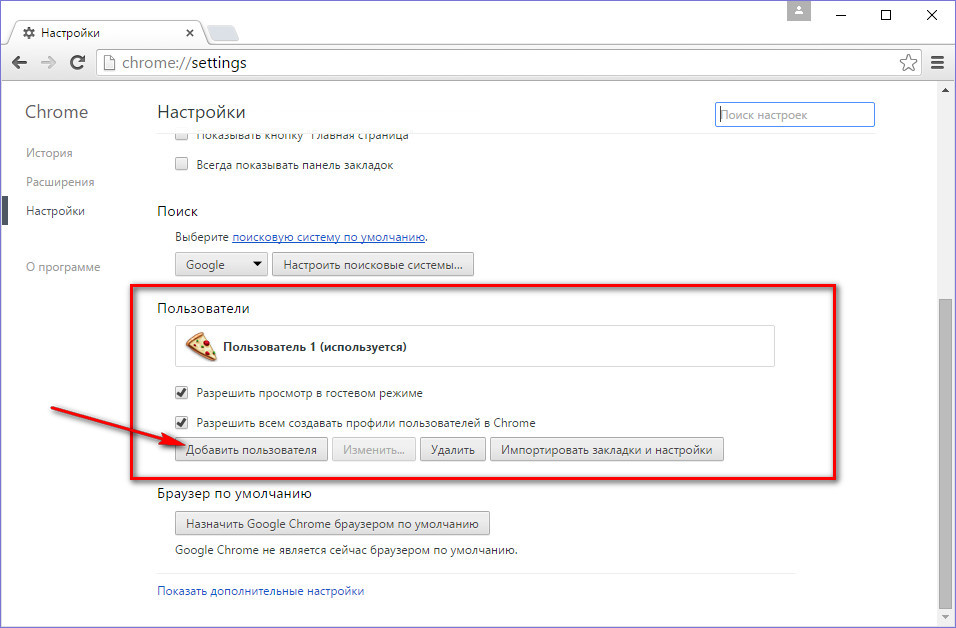Click the settings gear icon on tab
The width and height of the screenshot is (956, 628).
coord(28,33)
